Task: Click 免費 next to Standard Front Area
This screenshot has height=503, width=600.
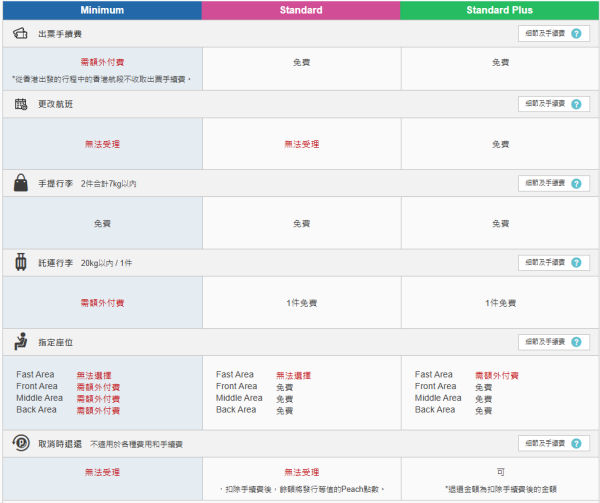Action: pos(284,387)
